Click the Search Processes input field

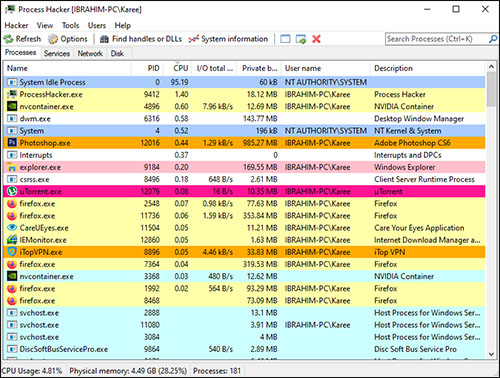click(x=437, y=39)
